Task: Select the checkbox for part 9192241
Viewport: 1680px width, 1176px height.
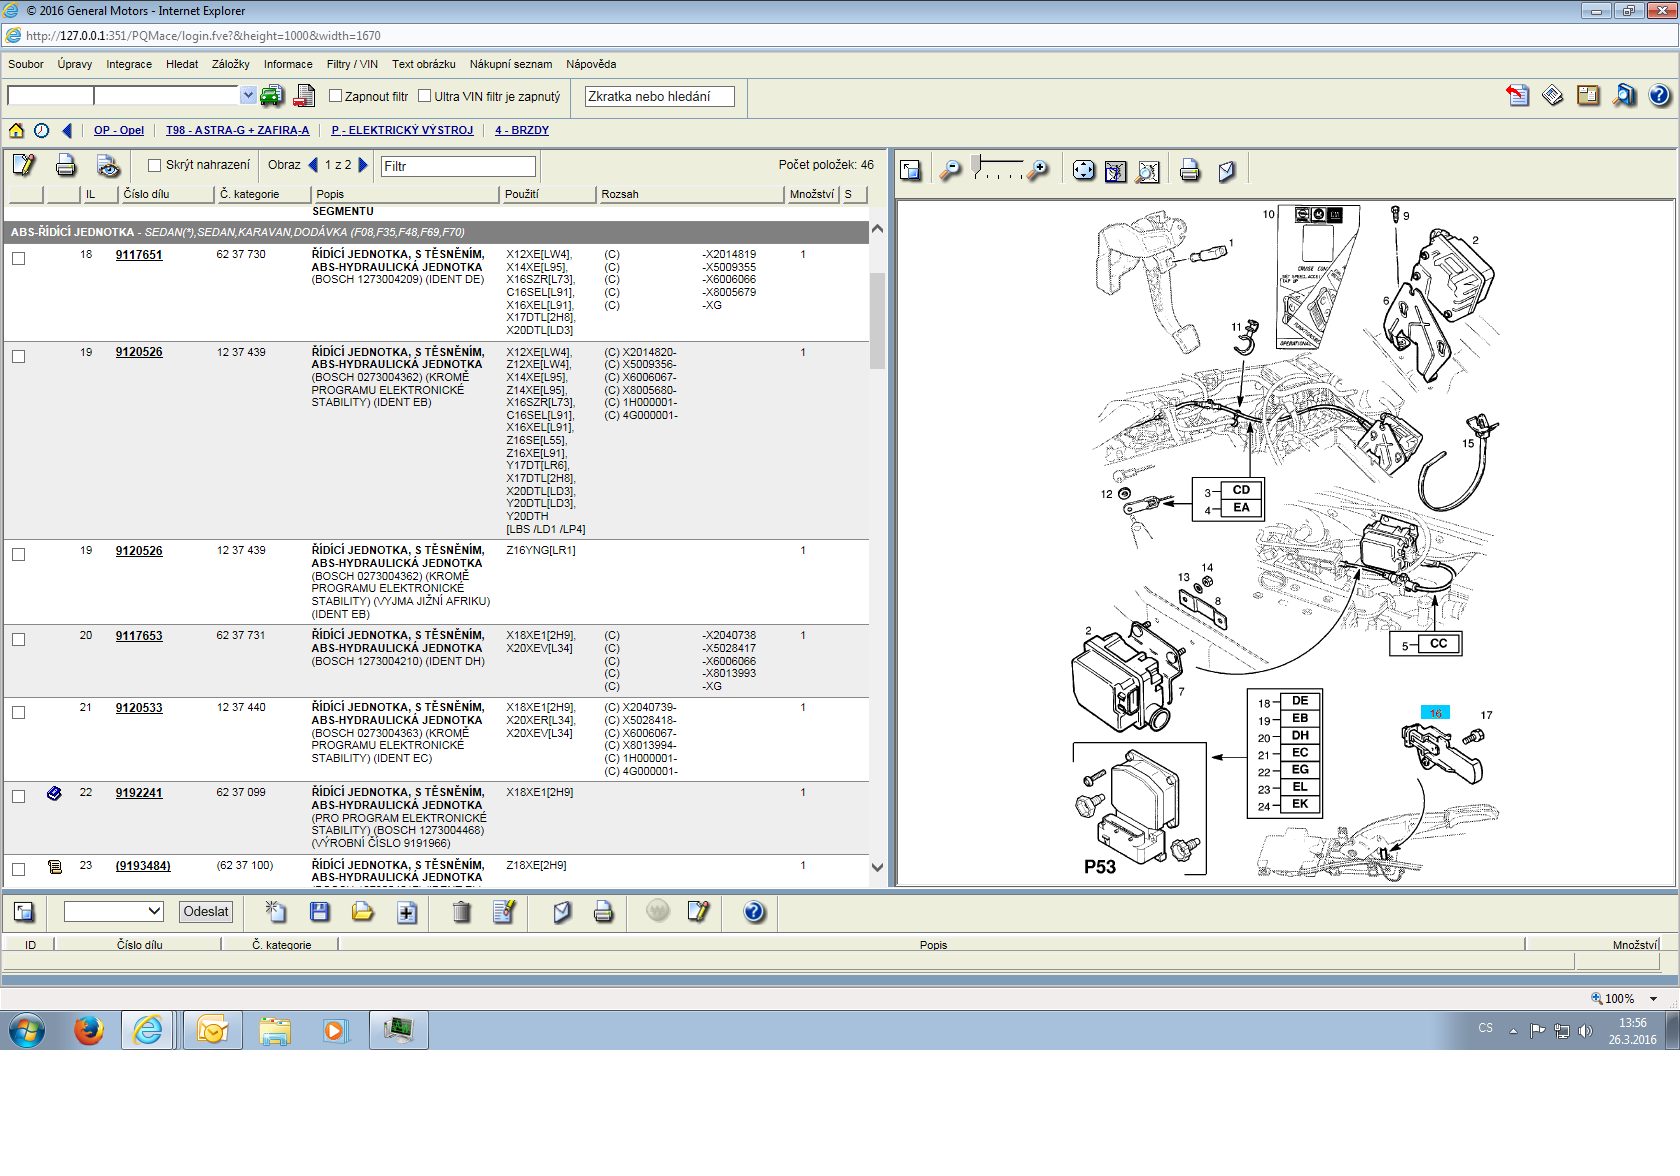Action: [18, 796]
